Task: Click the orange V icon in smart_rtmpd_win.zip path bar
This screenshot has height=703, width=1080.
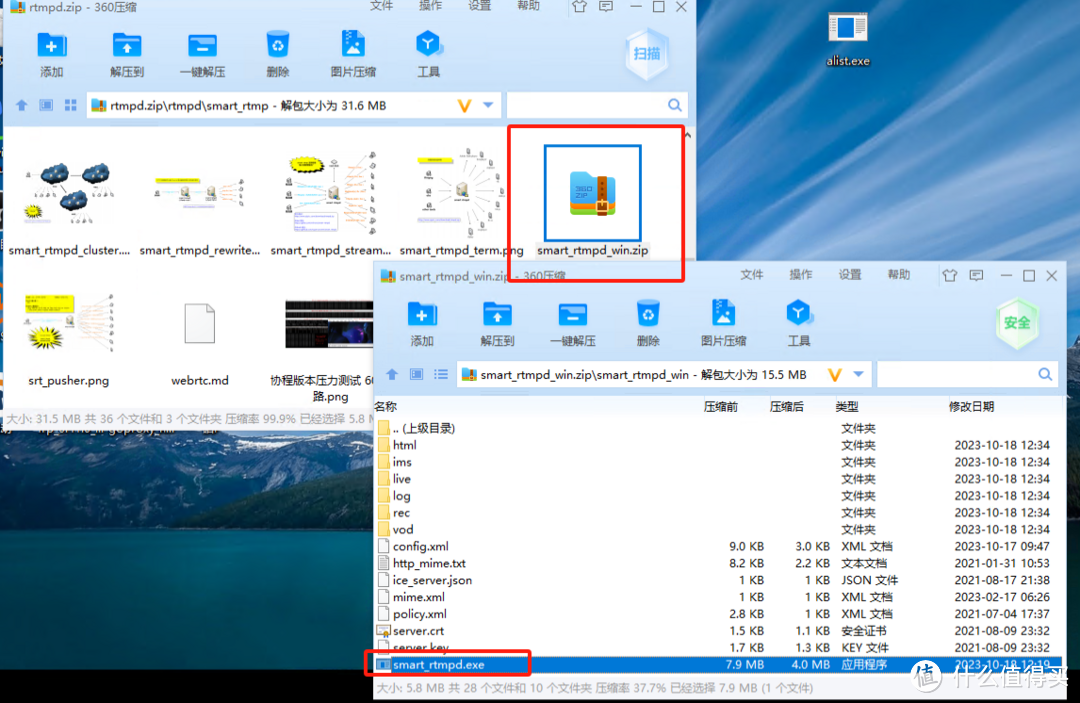Action: tap(835, 375)
